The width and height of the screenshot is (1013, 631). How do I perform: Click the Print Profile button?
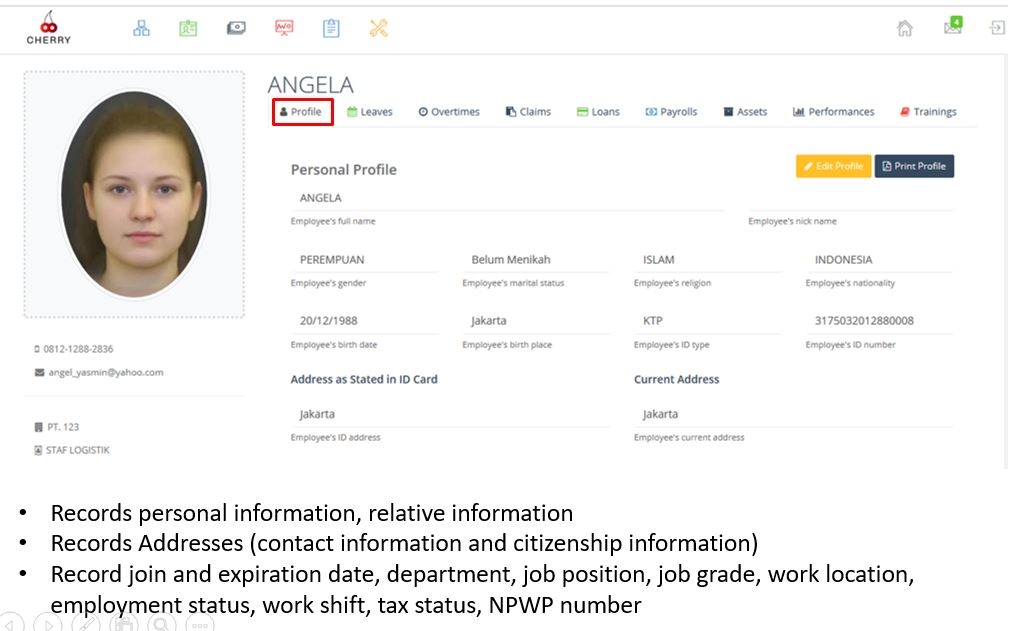(x=914, y=166)
